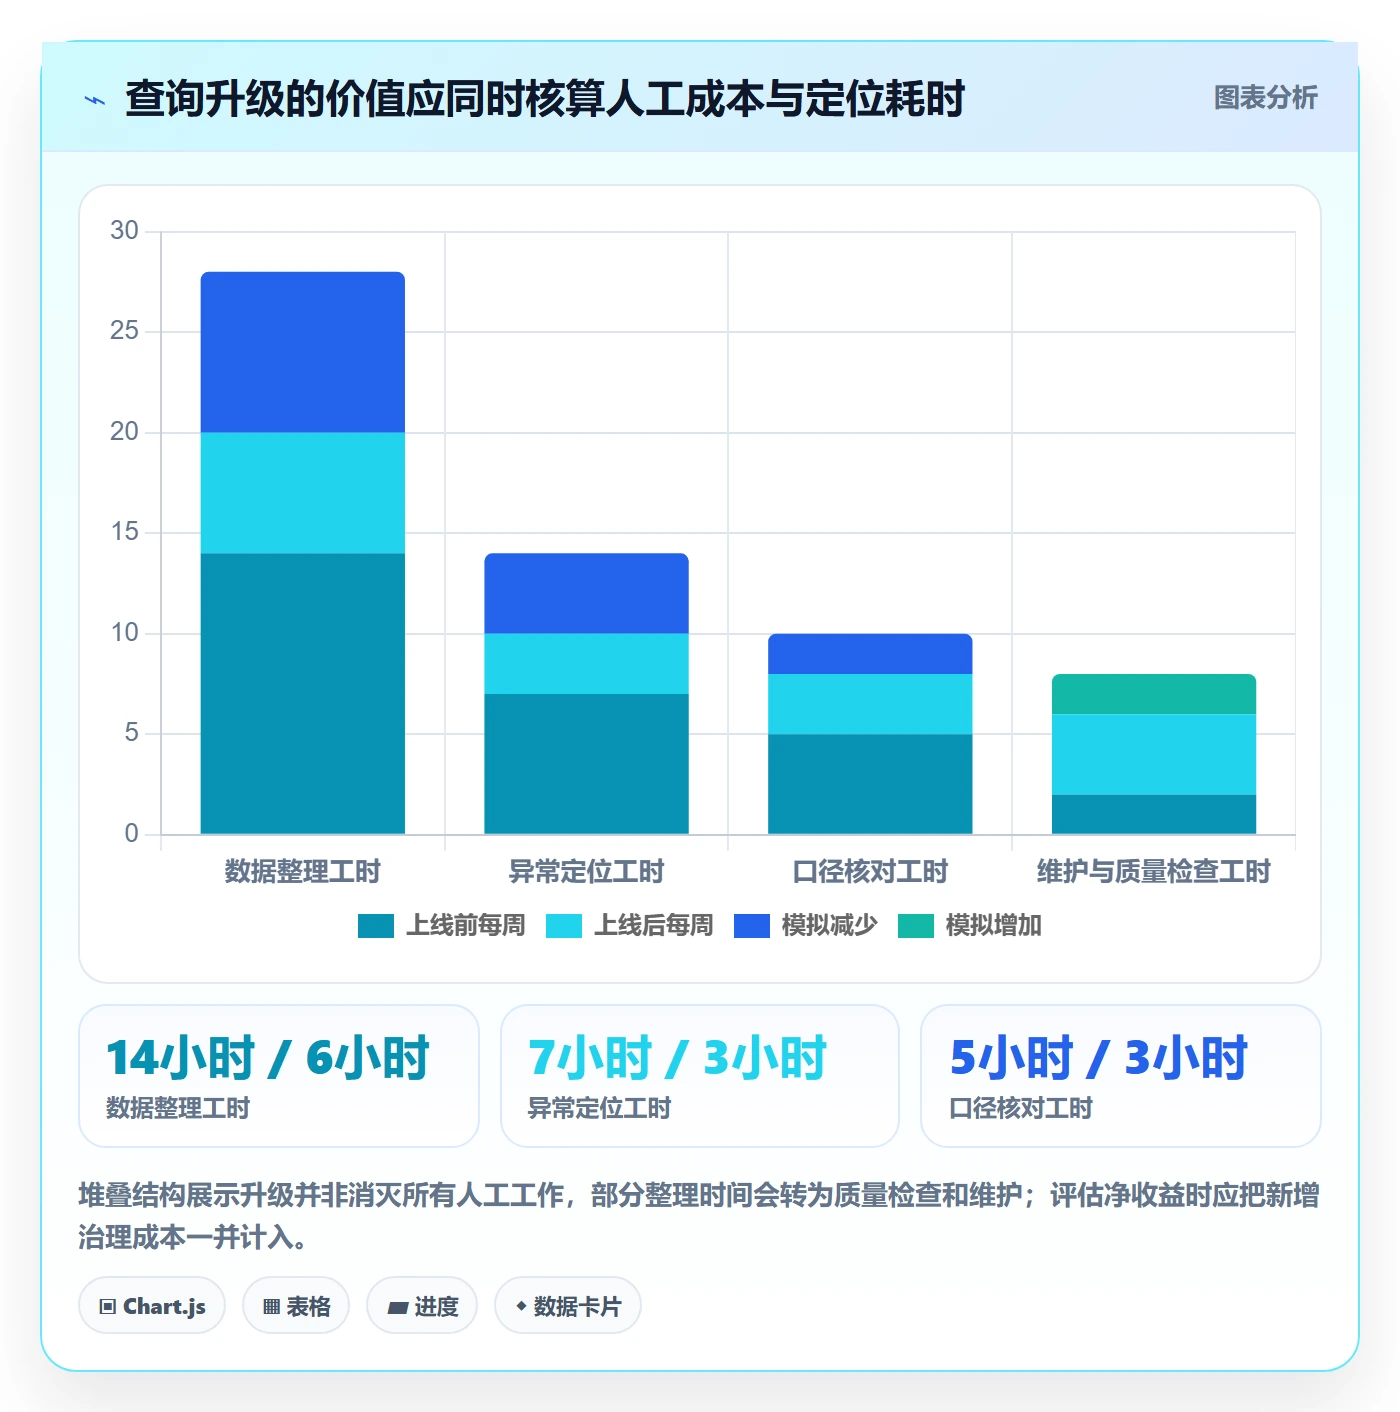Image resolution: width=1400 pixels, height=1412 pixels.
Task: Click the 图表分析 label in header
Action: pos(1265,98)
